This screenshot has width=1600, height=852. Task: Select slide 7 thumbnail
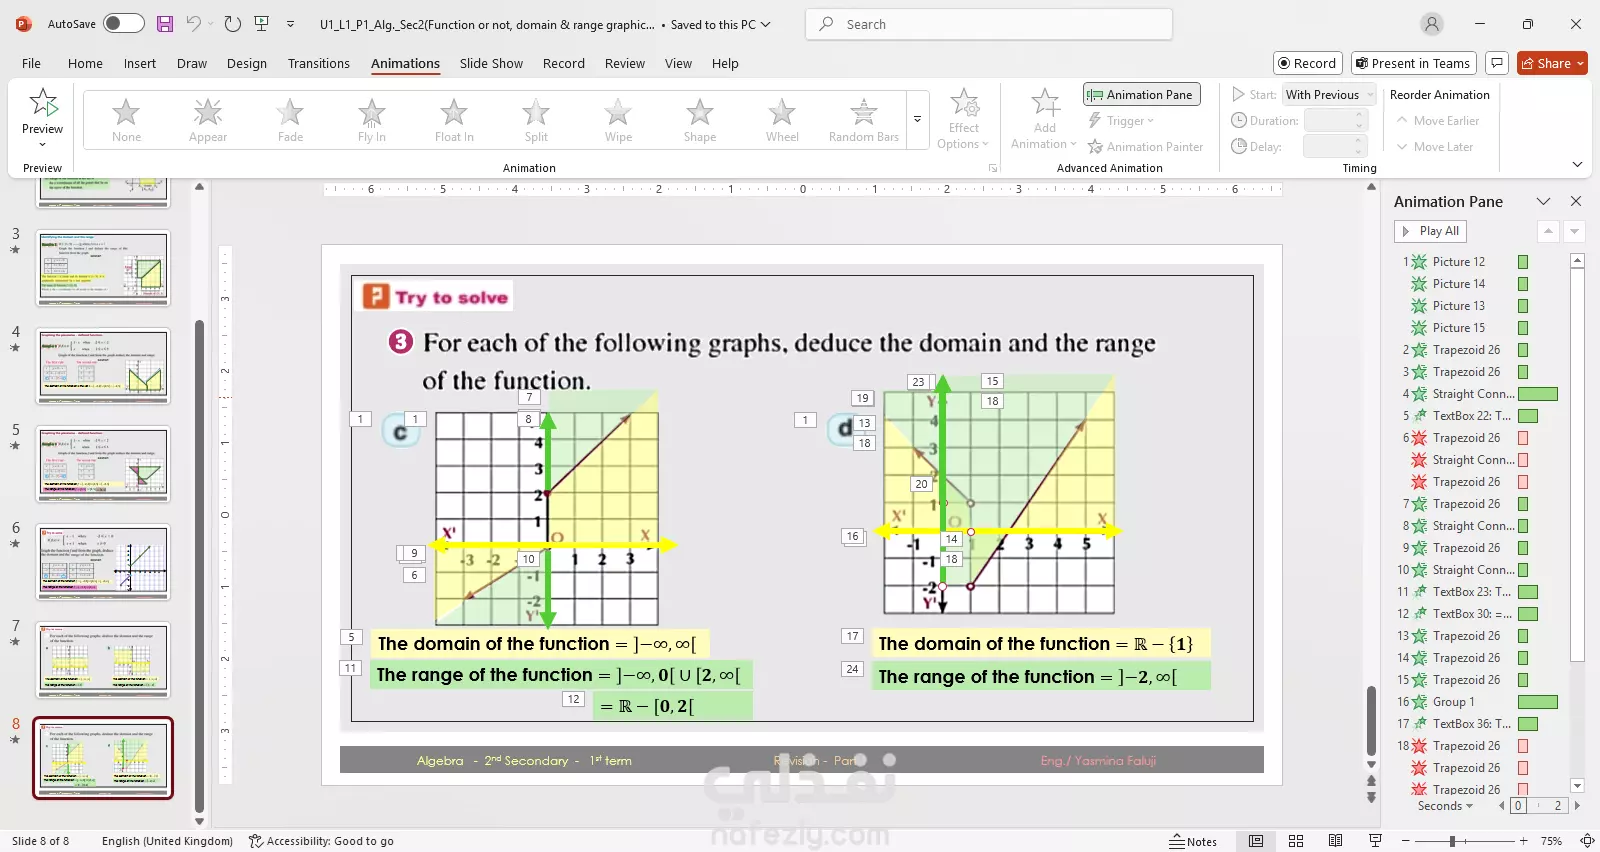coord(103,660)
